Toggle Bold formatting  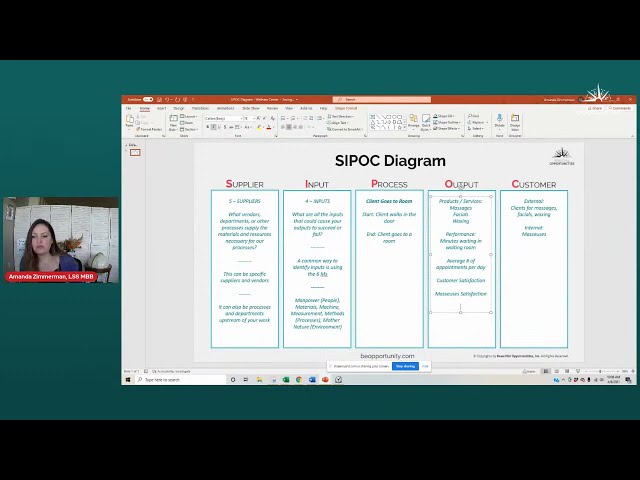(207, 127)
